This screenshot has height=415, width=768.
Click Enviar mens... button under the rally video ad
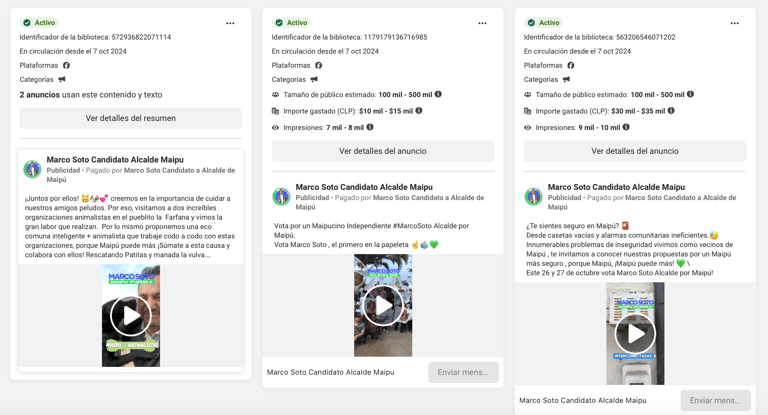[x=463, y=372]
